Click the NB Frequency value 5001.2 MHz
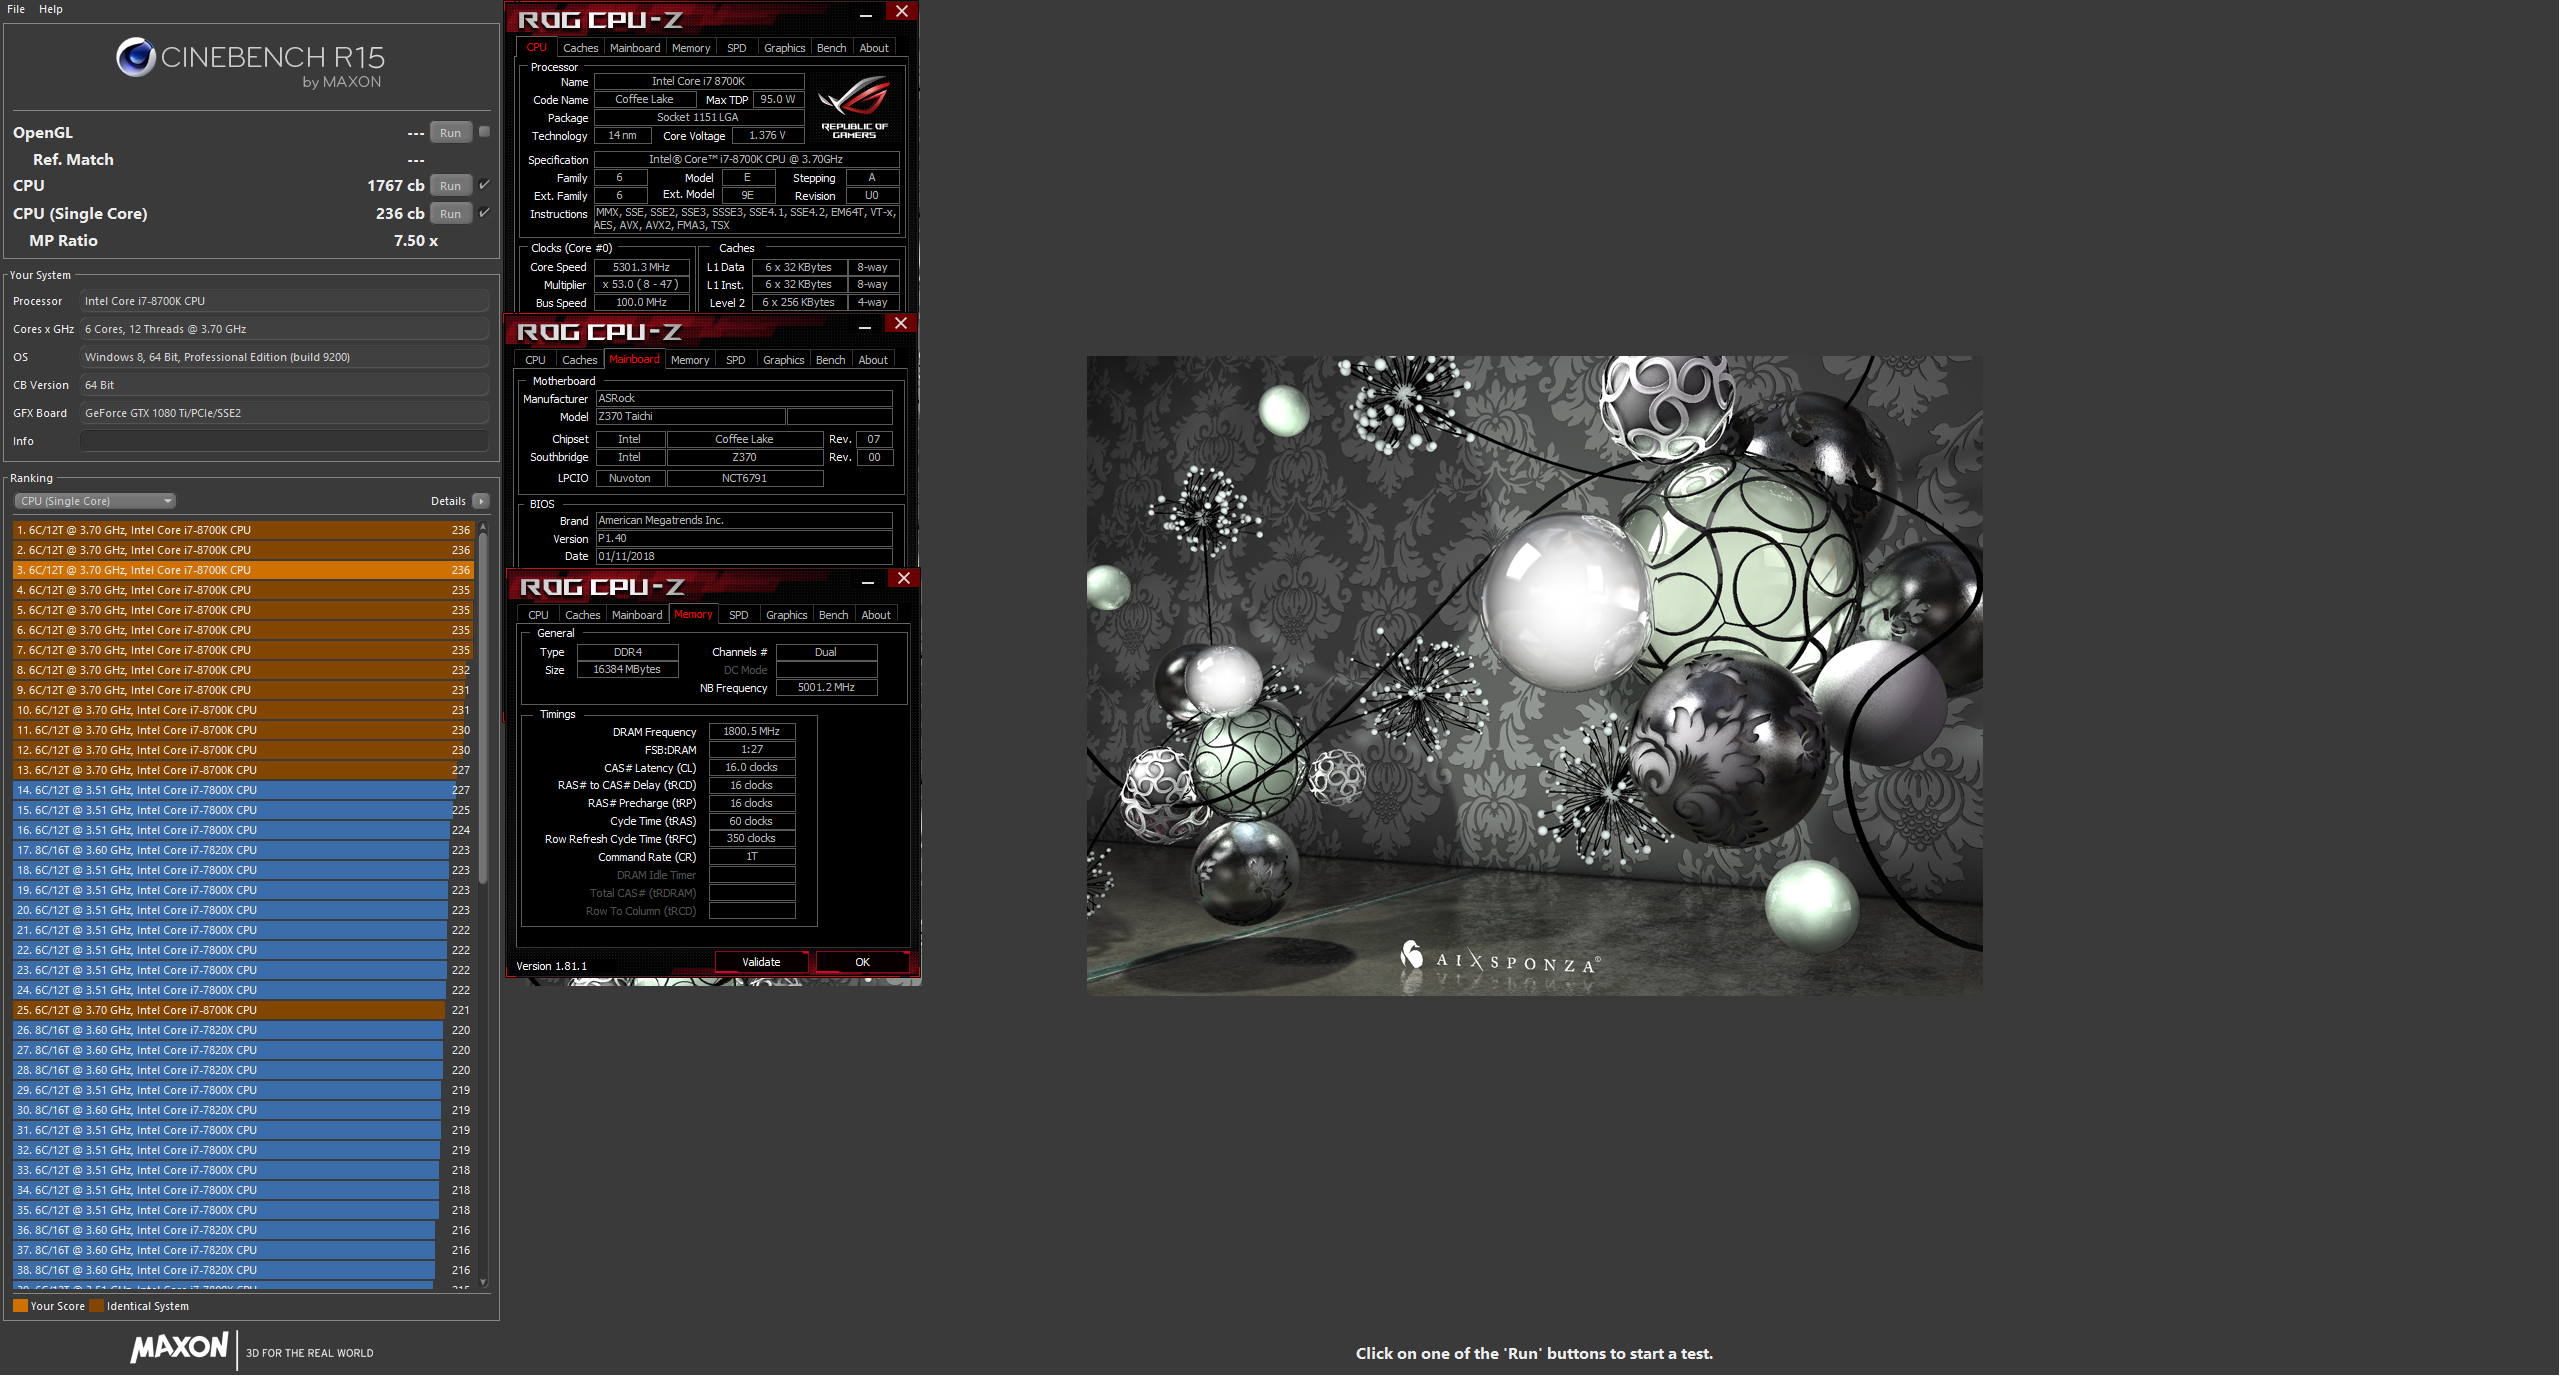 [826, 687]
